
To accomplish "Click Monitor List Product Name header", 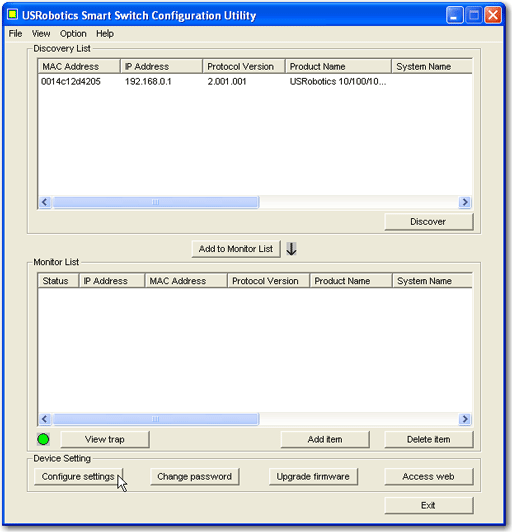I will click(x=351, y=281).
